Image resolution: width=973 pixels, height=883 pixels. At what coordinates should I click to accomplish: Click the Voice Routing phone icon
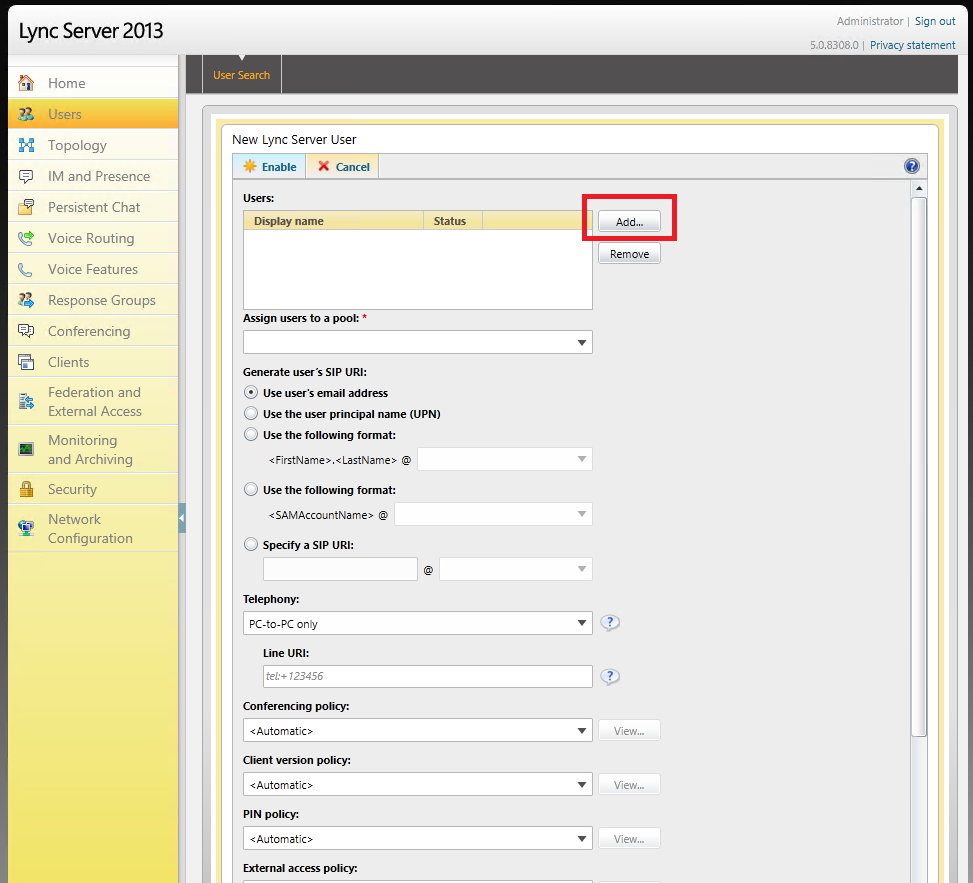pyautogui.click(x=26, y=238)
